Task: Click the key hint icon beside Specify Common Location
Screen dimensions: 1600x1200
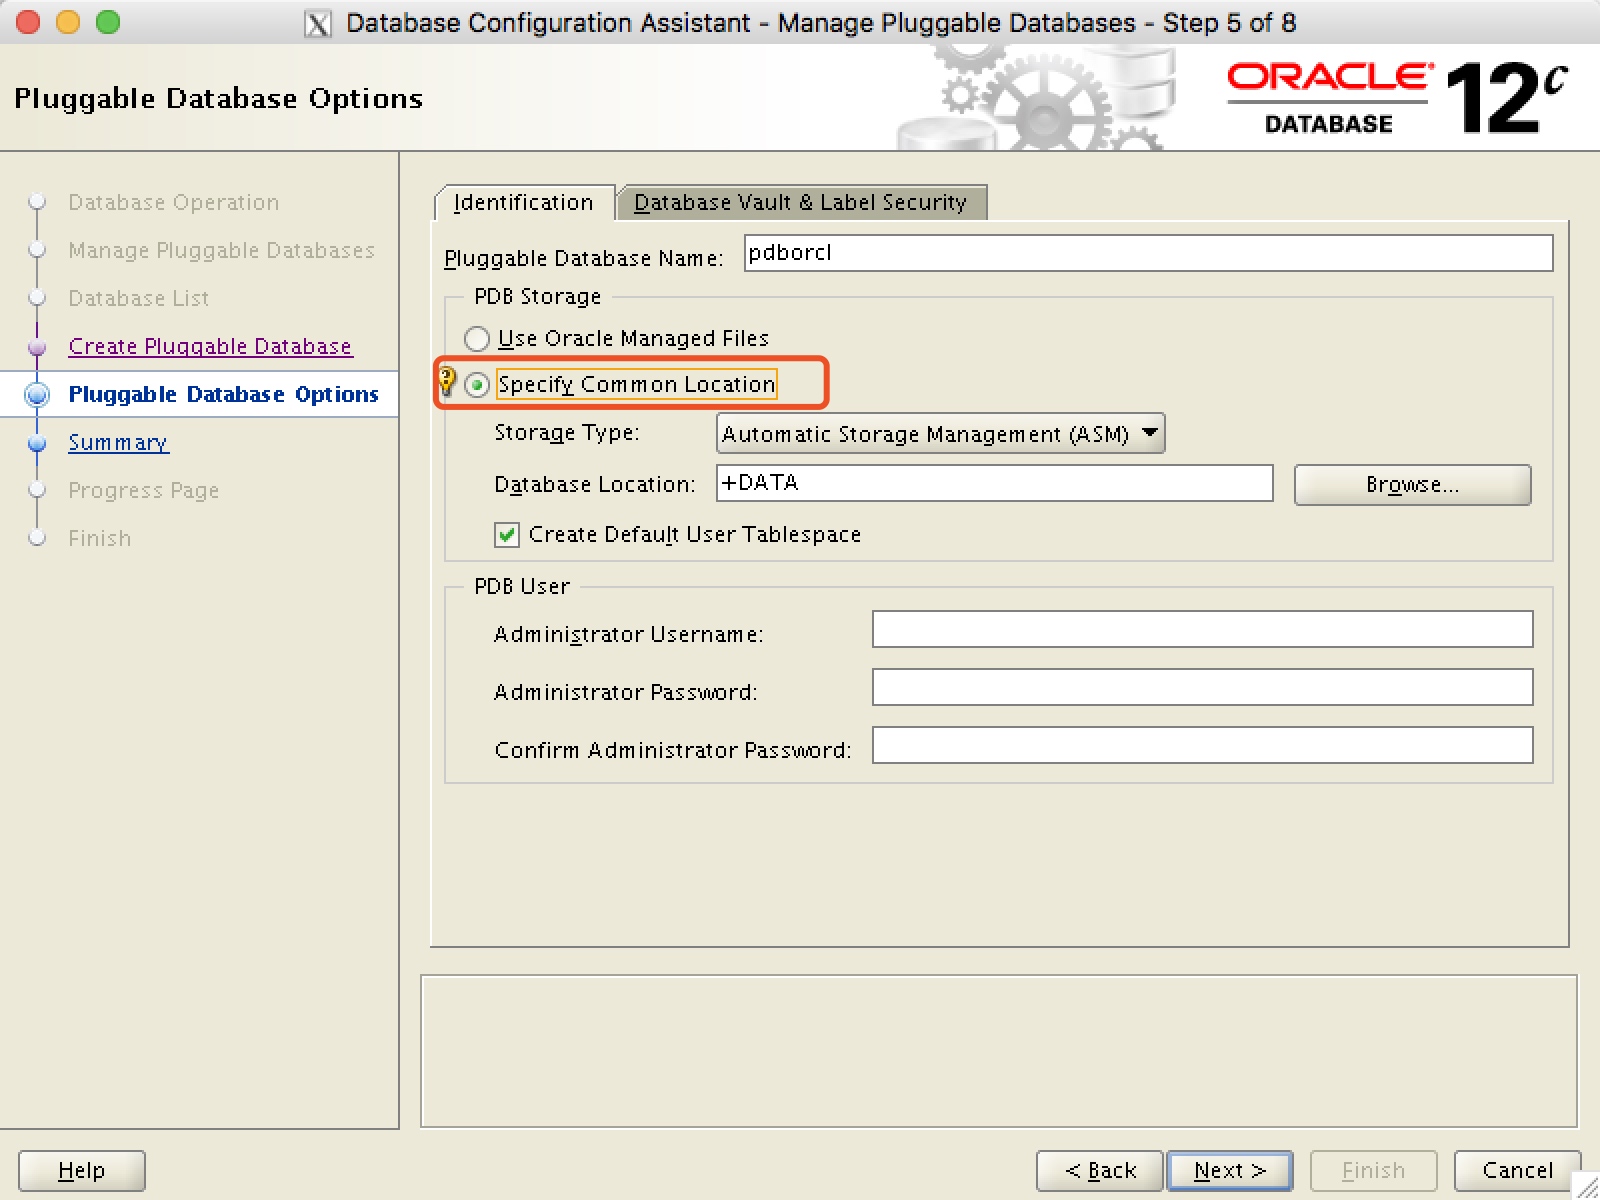Action: click(446, 383)
